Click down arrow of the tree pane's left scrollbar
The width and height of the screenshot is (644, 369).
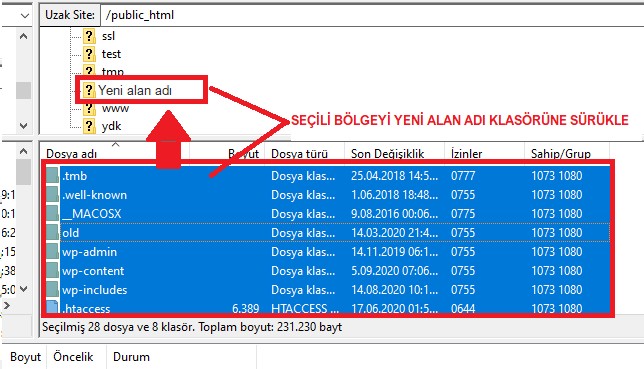point(23,126)
